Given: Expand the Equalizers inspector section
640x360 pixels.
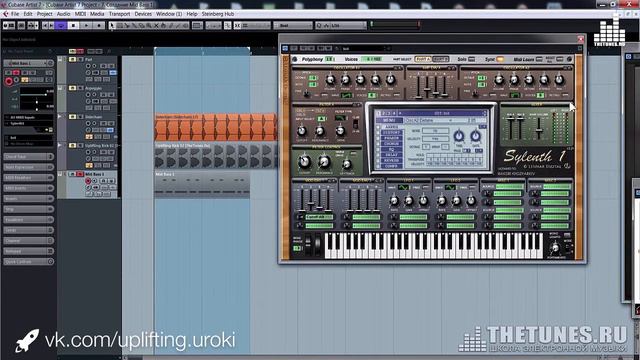Looking at the screenshot, I should 29,220.
